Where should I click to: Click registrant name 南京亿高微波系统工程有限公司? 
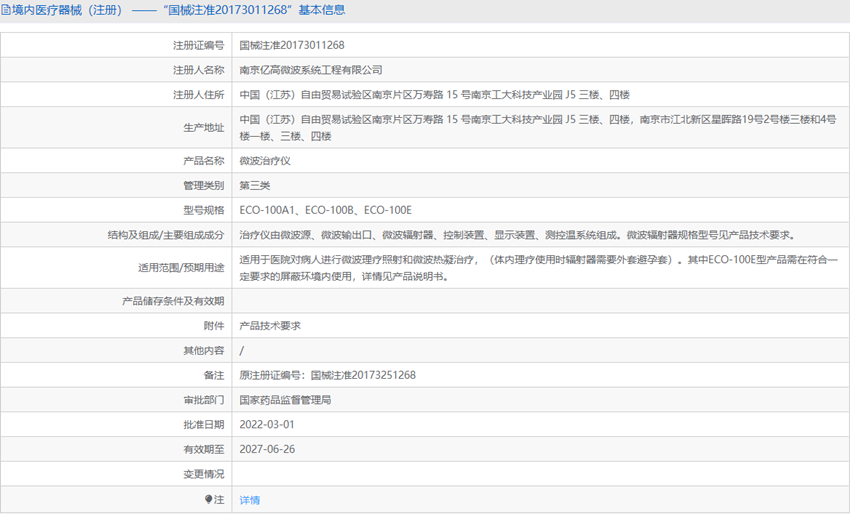coord(311,70)
